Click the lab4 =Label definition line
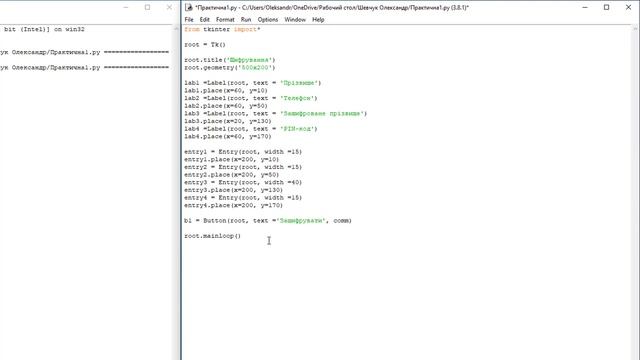The width and height of the screenshot is (640, 360). coord(251,129)
